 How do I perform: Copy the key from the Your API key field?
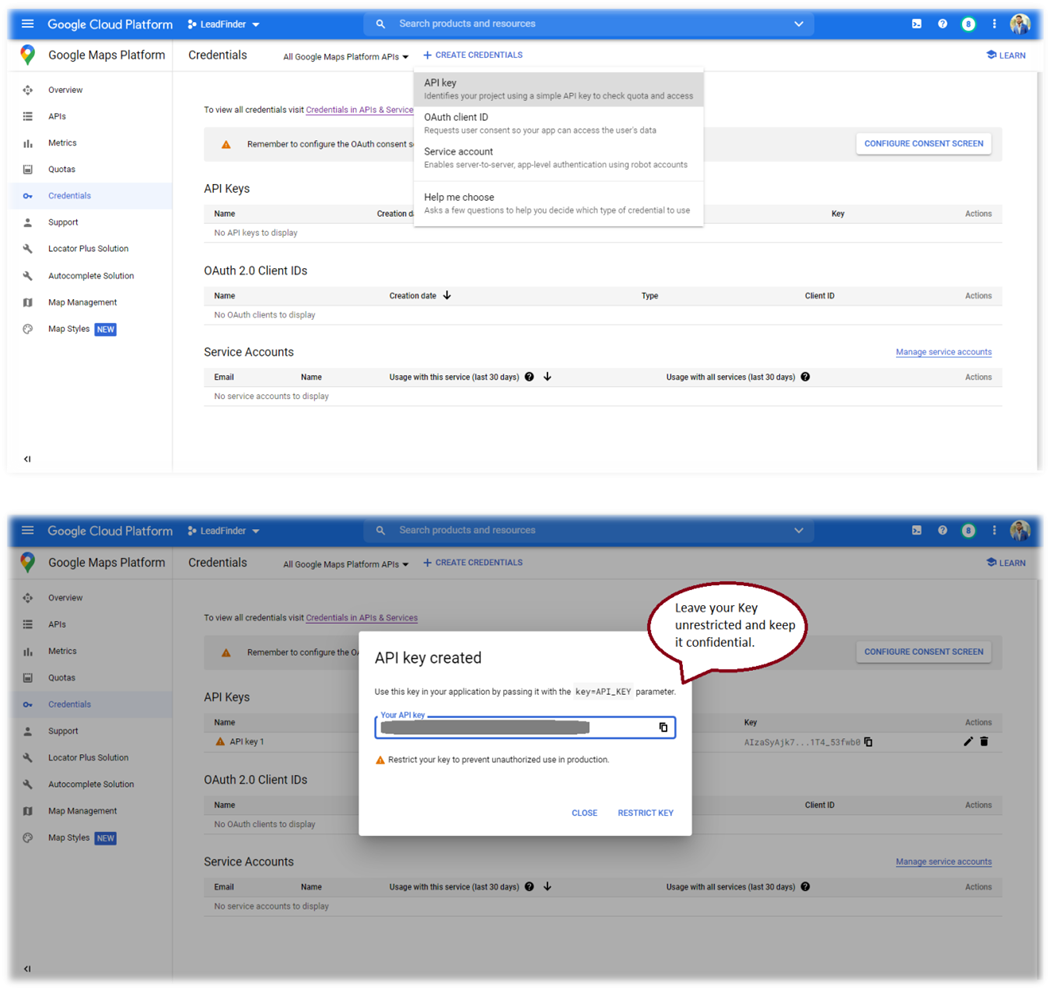pos(663,727)
